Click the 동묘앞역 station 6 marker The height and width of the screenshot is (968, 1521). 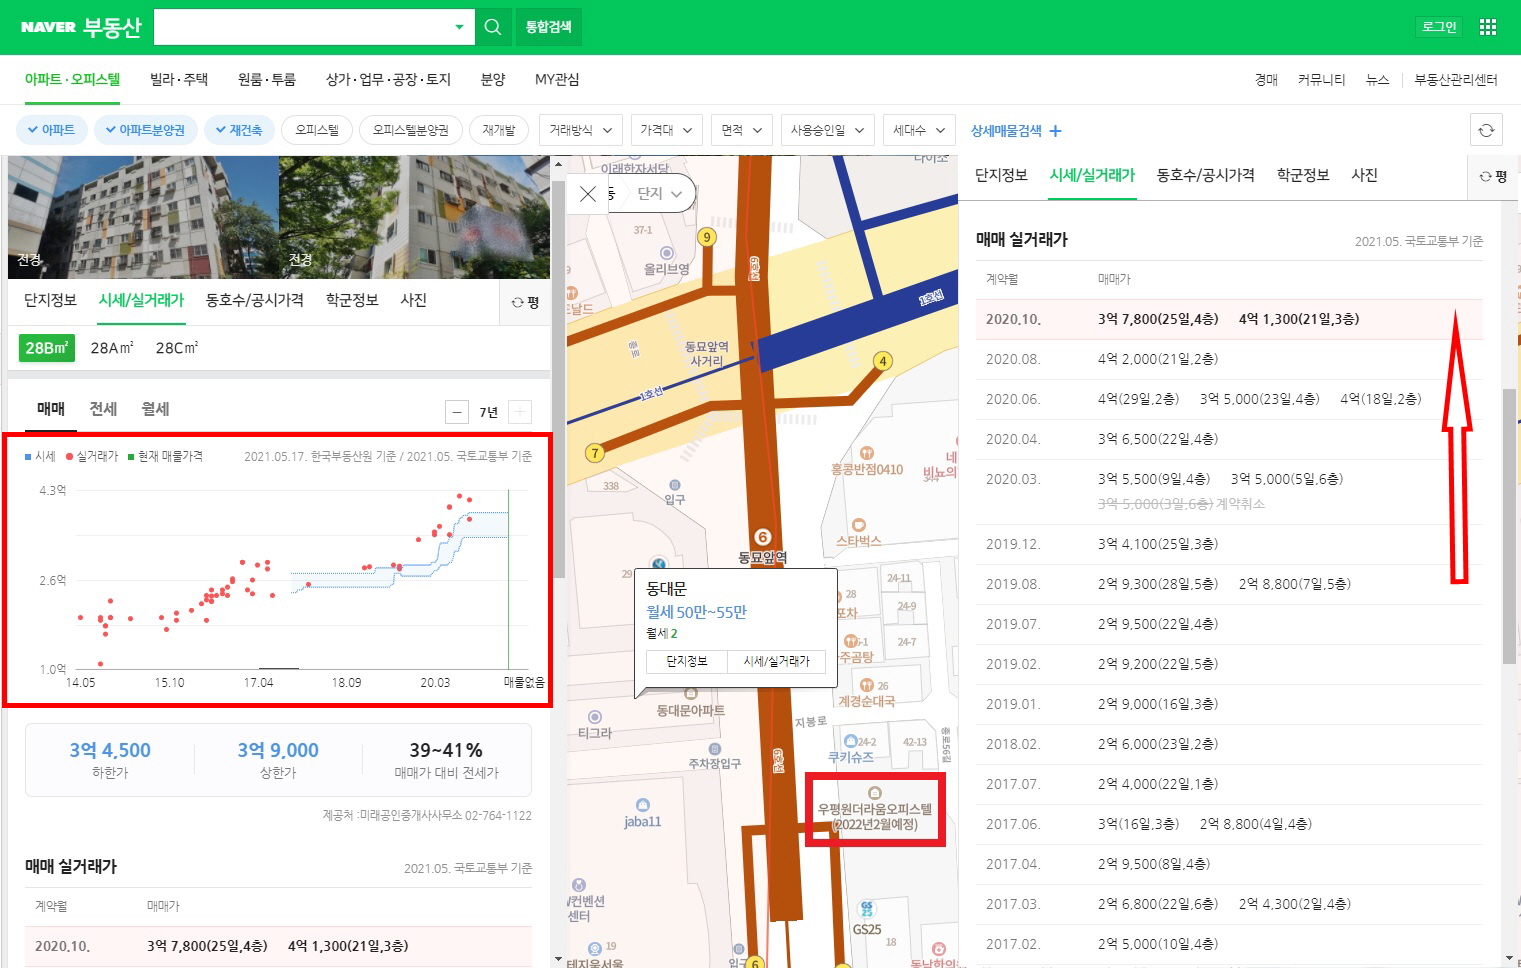[762, 537]
